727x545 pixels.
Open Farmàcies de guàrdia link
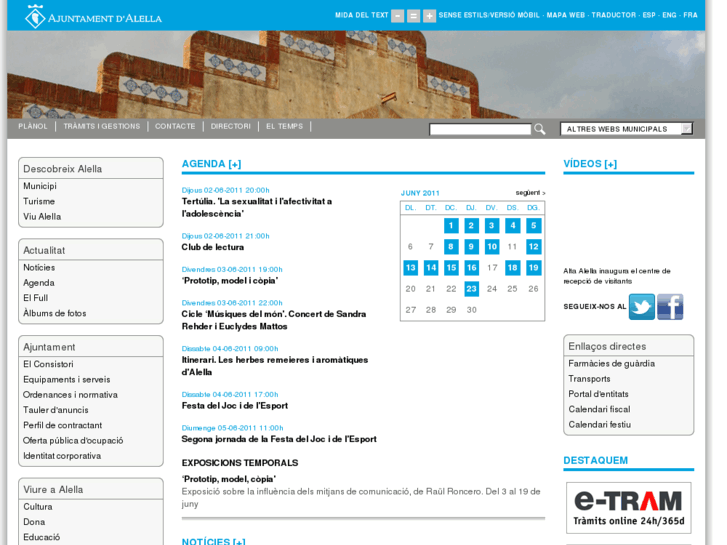click(612, 364)
